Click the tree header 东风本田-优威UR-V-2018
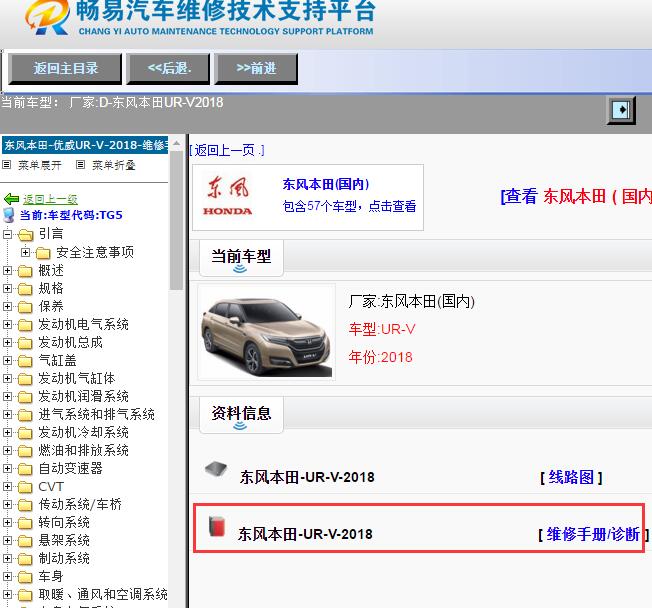Viewport: 652px width, 608px height. (85, 145)
